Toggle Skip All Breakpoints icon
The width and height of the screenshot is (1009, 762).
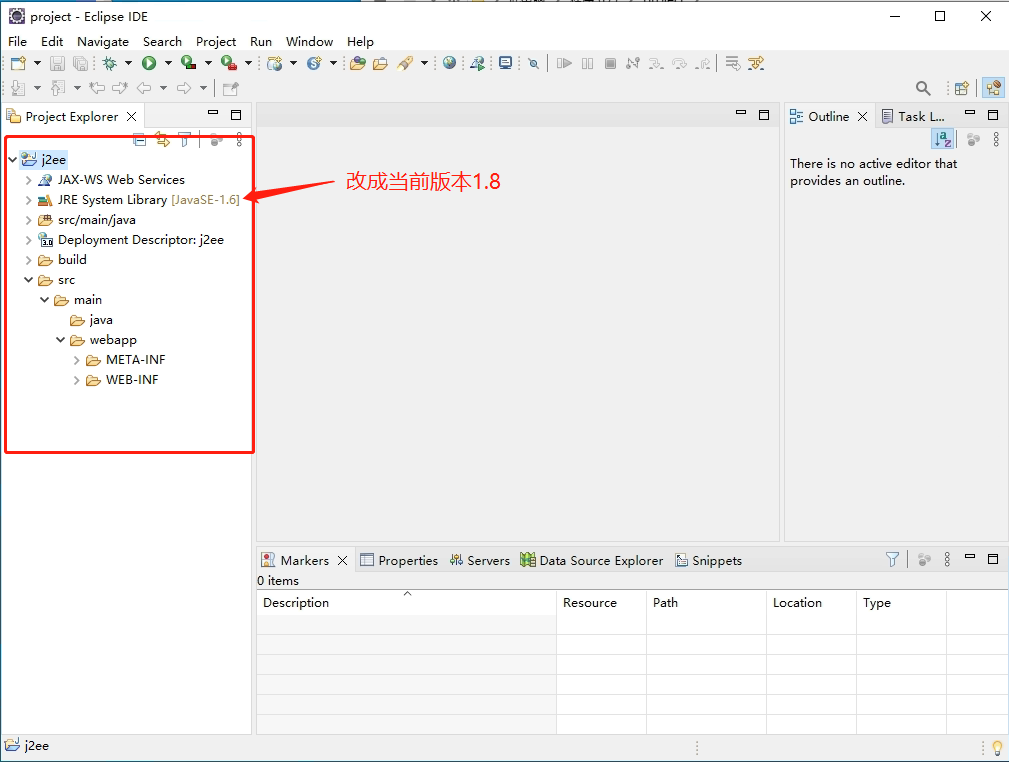(x=533, y=63)
